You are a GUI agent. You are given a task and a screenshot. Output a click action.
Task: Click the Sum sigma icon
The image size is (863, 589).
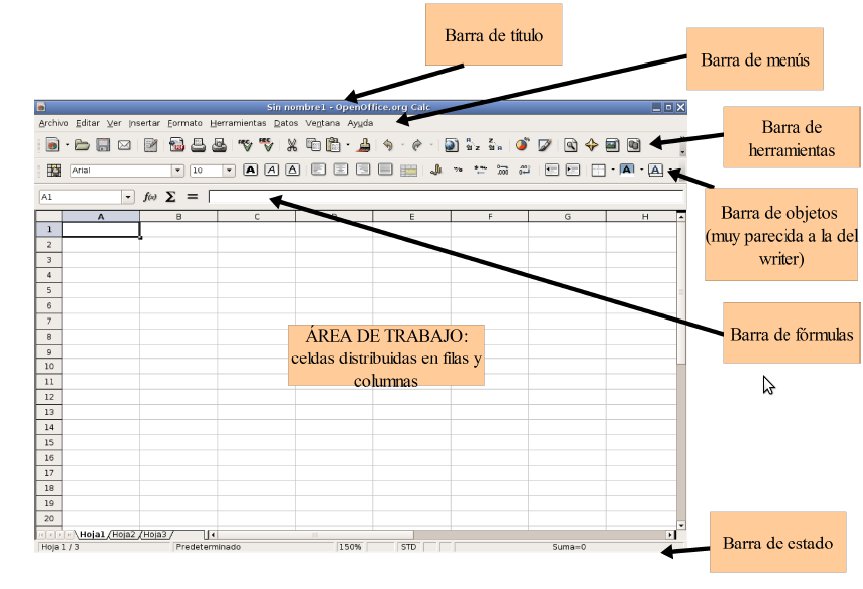(x=171, y=197)
